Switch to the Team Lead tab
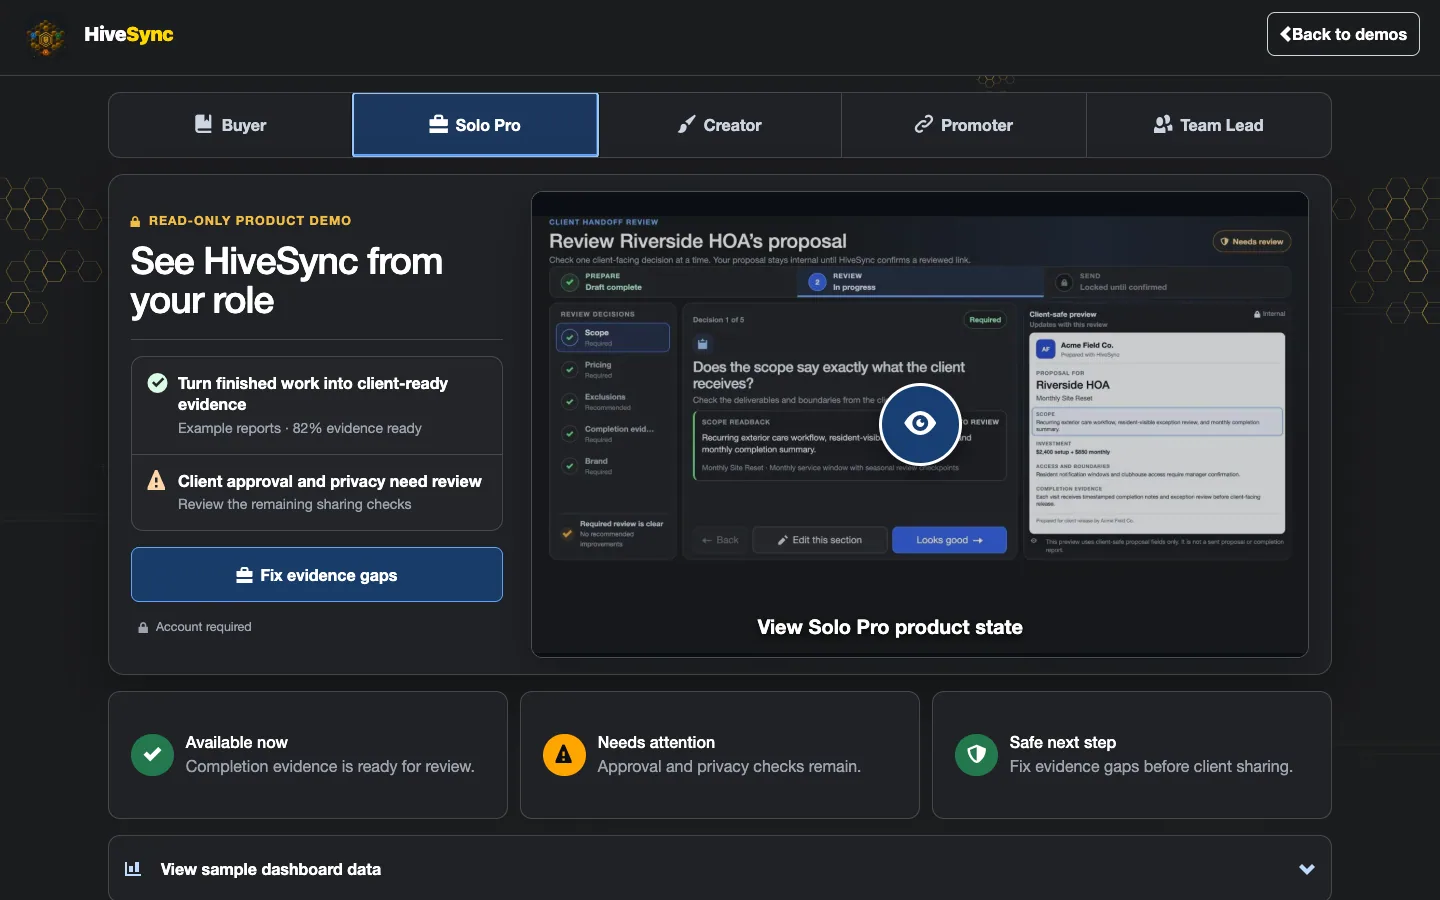This screenshot has height=900, width=1440. 1208,125
